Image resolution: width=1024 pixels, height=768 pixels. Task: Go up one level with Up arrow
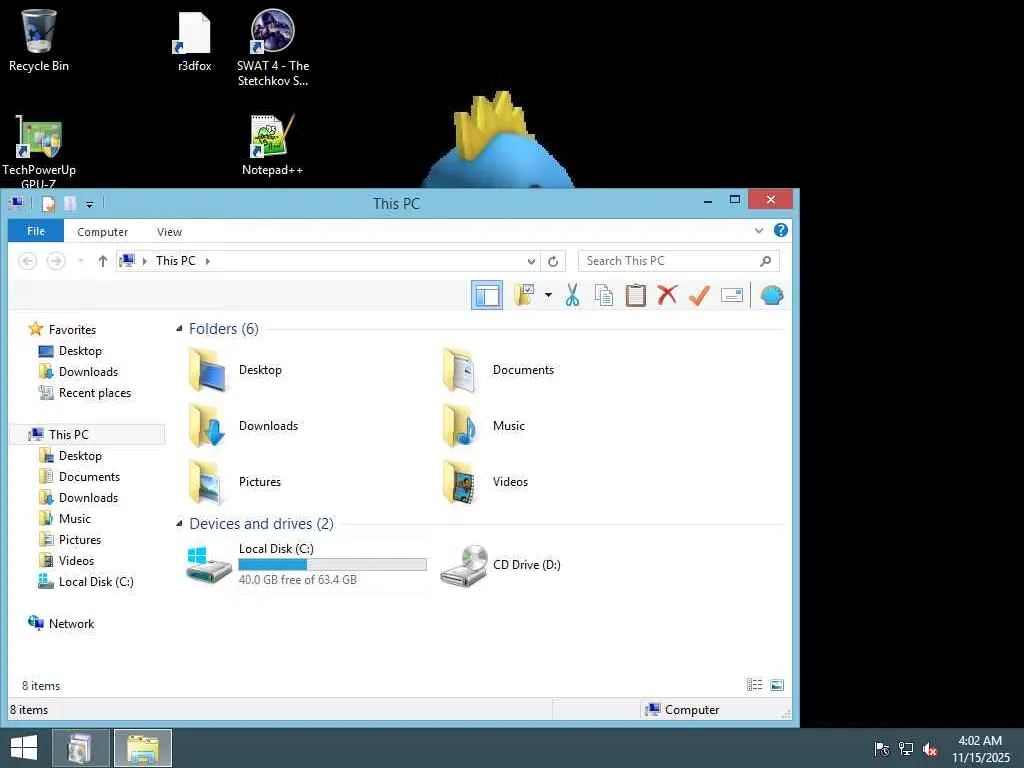[x=103, y=261]
